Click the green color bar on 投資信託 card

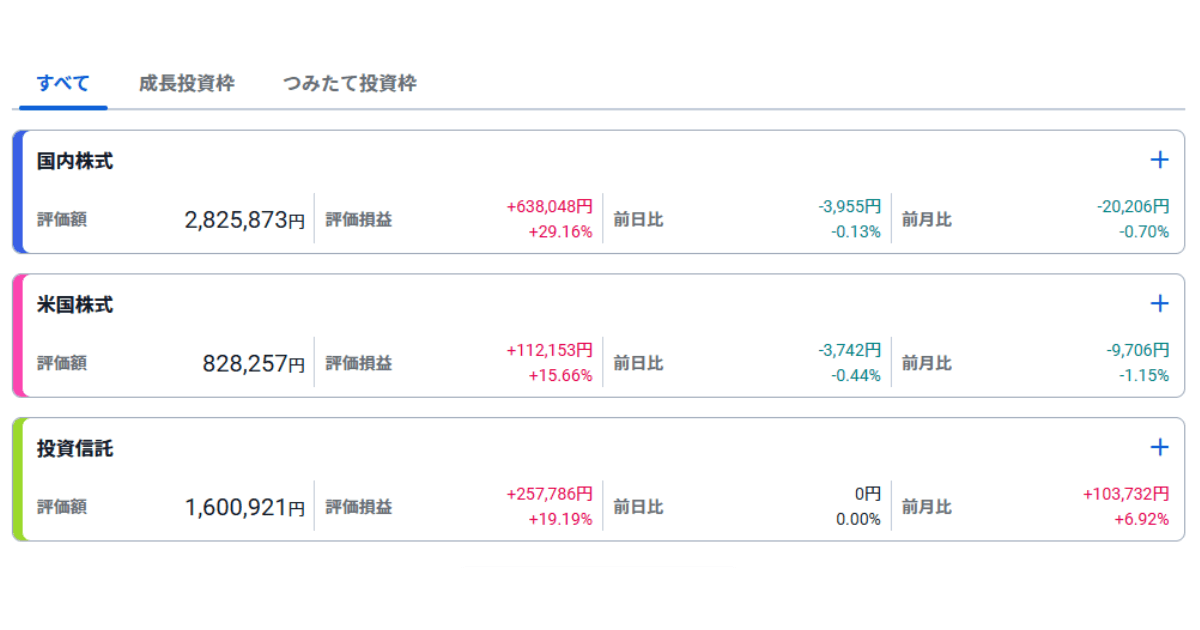(x=17, y=480)
